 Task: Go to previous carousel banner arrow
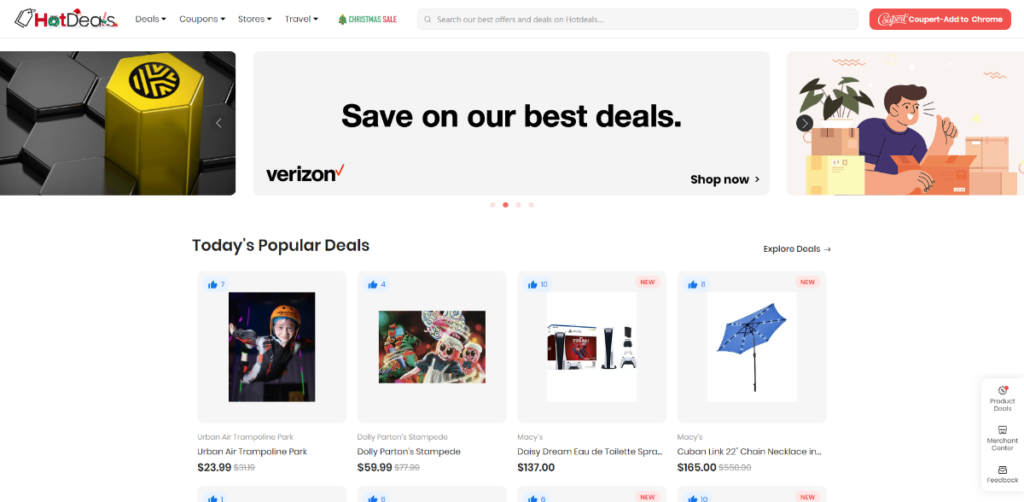coord(219,123)
